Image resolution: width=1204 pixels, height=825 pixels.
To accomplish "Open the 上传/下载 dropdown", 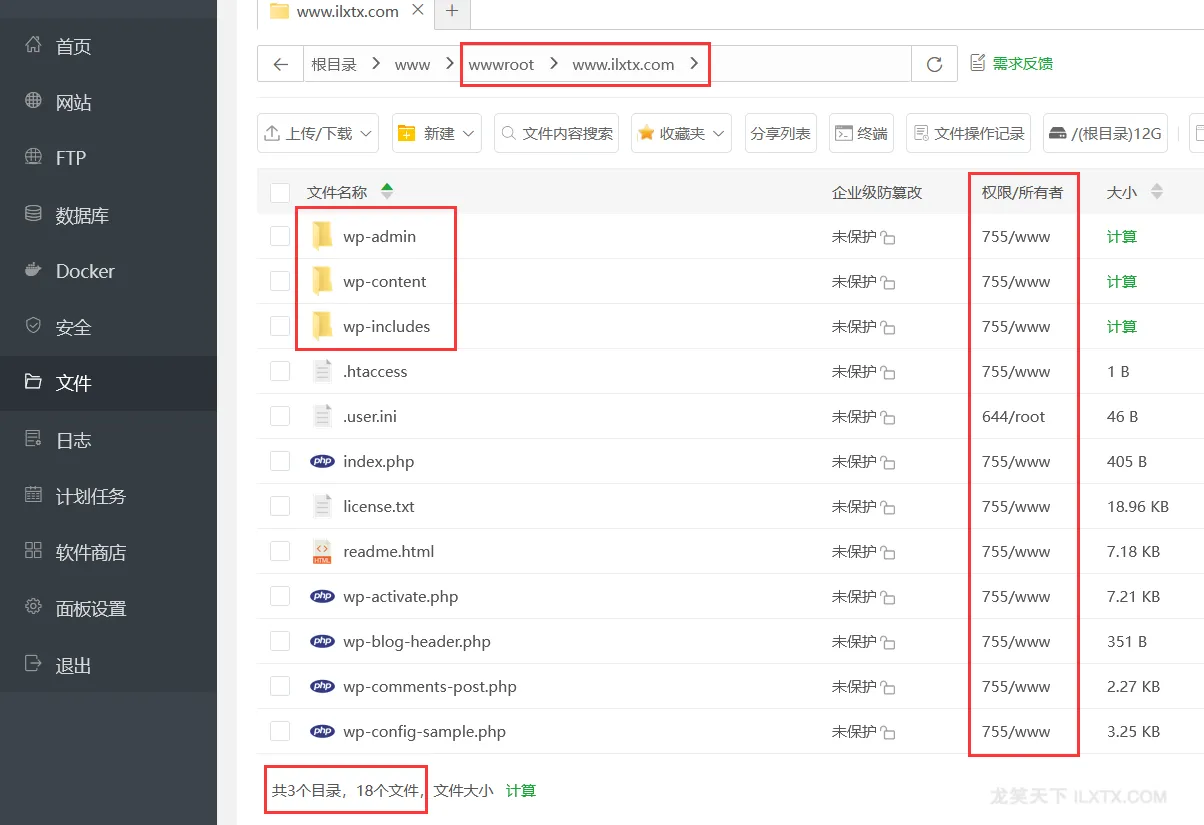I will [318, 133].
